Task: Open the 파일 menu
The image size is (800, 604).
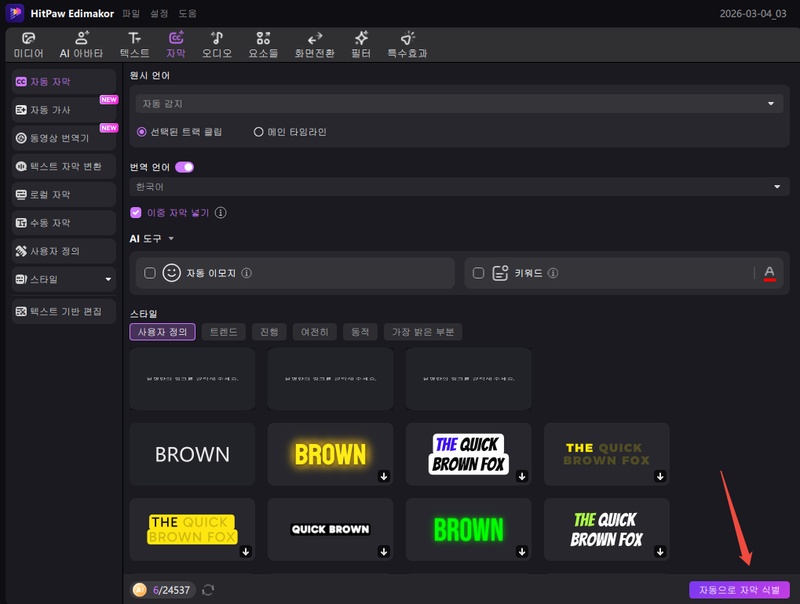Action: (131, 14)
